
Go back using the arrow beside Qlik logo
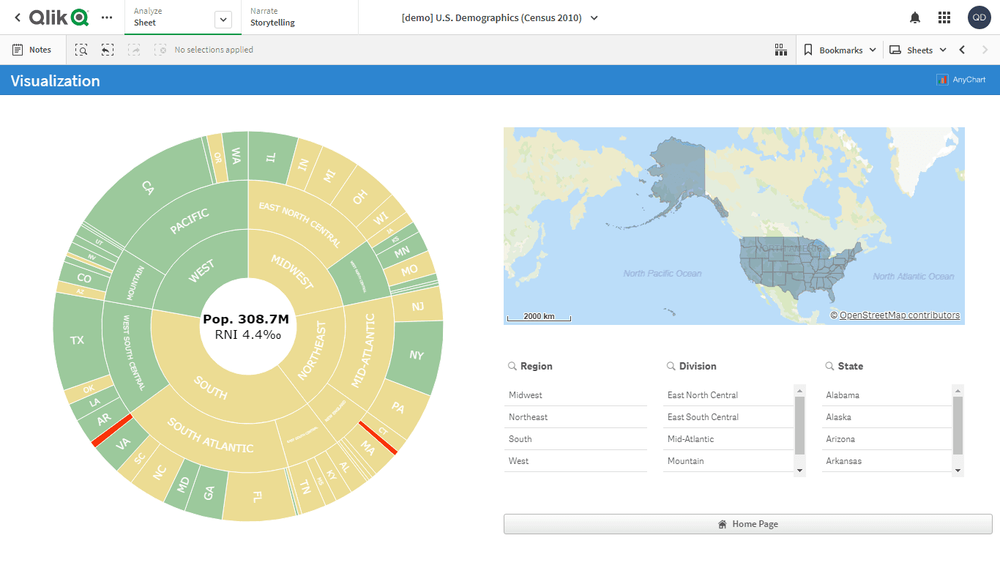coord(17,18)
